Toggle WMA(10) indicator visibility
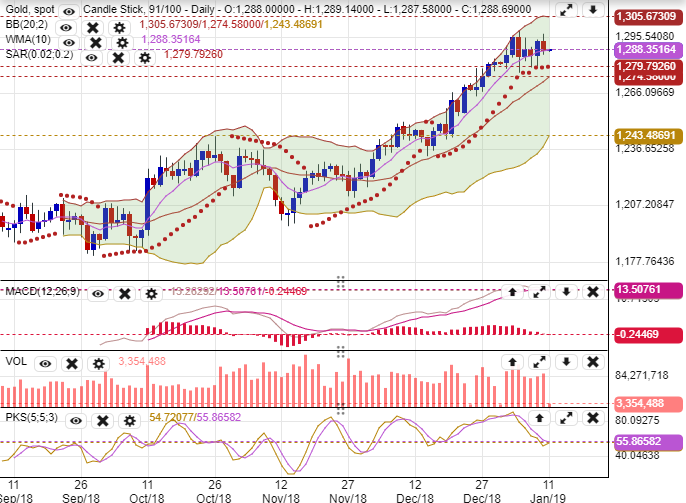 click(67, 43)
